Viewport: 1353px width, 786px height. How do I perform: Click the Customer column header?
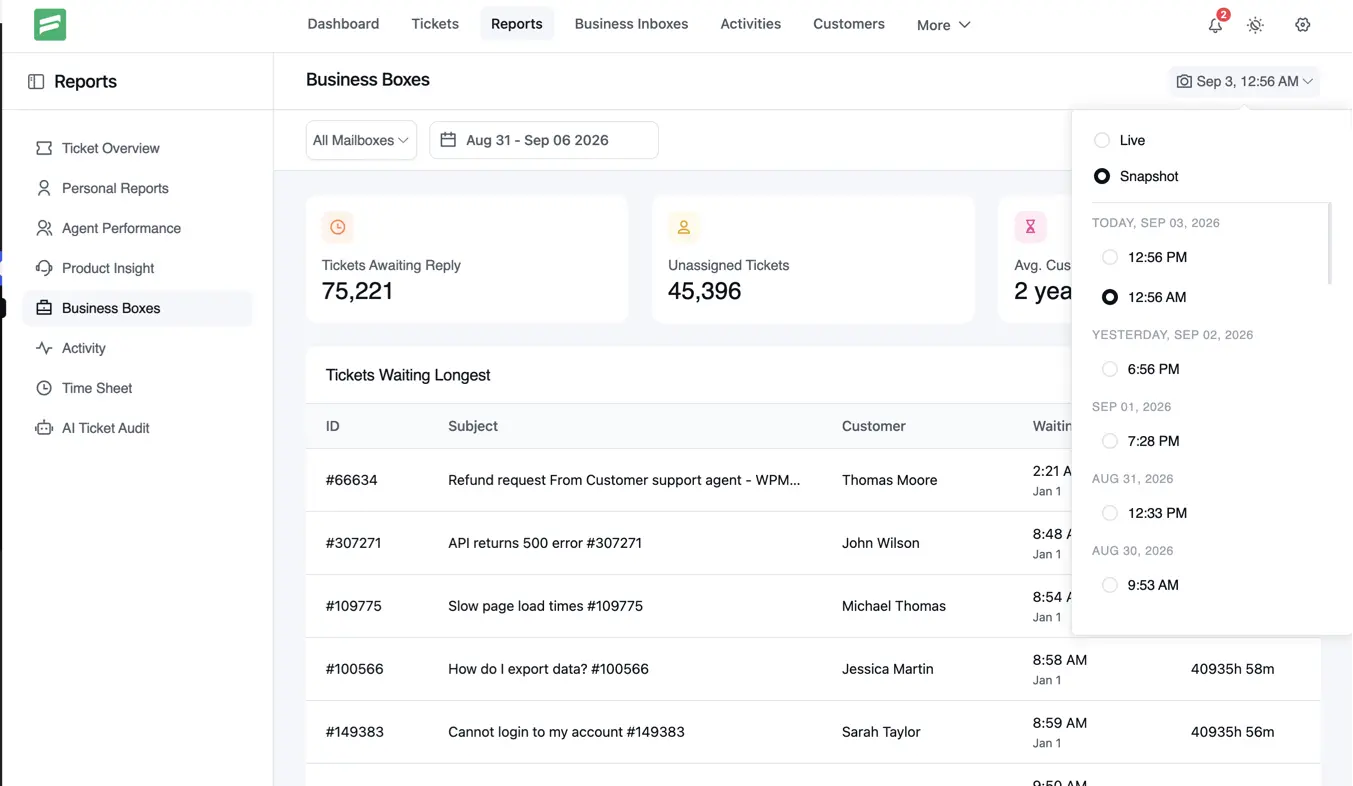click(x=873, y=426)
